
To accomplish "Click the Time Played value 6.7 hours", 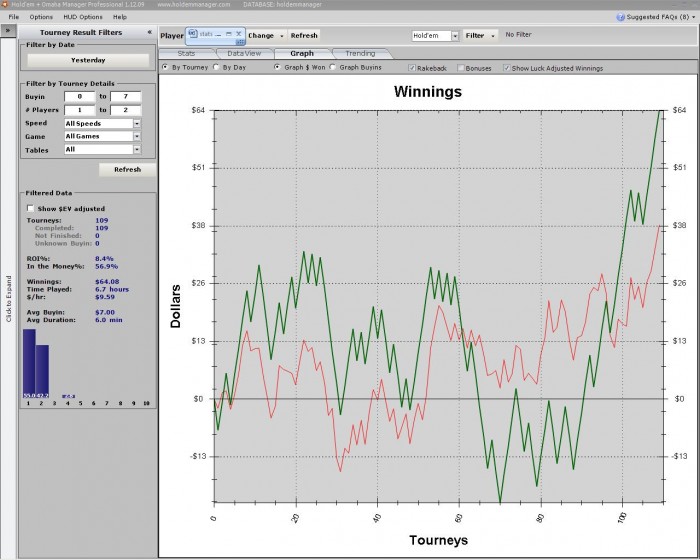I will [112, 289].
